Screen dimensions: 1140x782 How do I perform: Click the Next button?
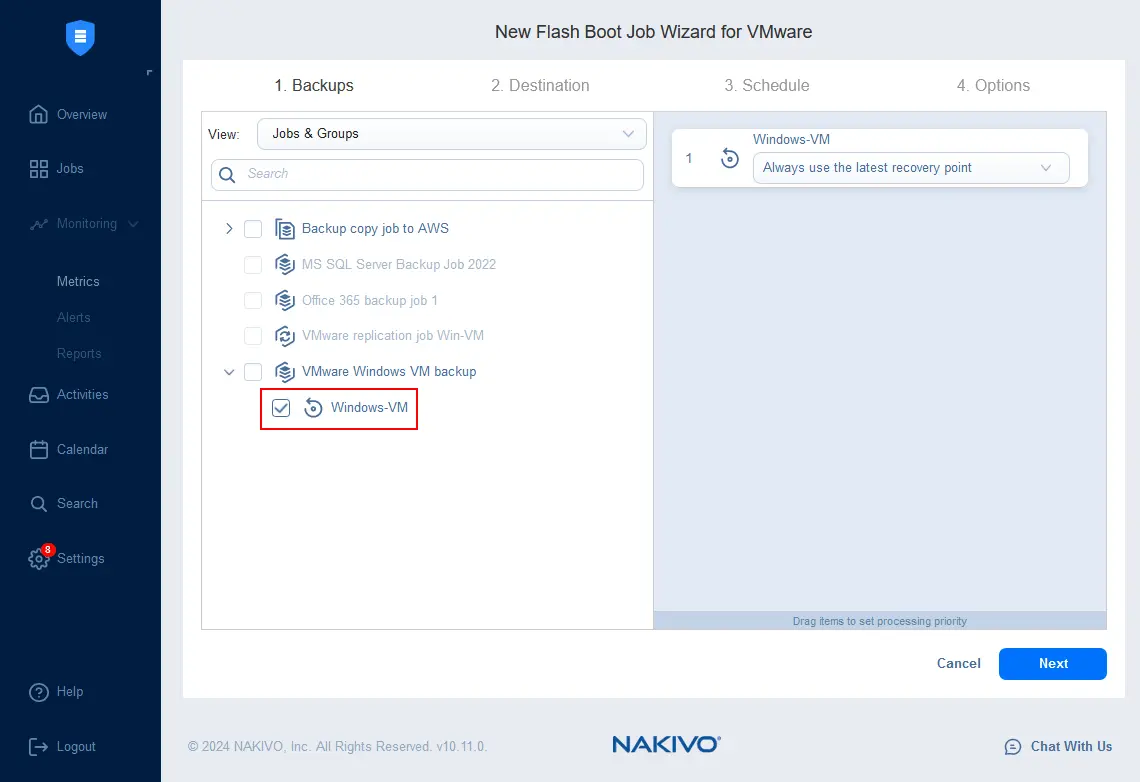click(x=1053, y=664)
